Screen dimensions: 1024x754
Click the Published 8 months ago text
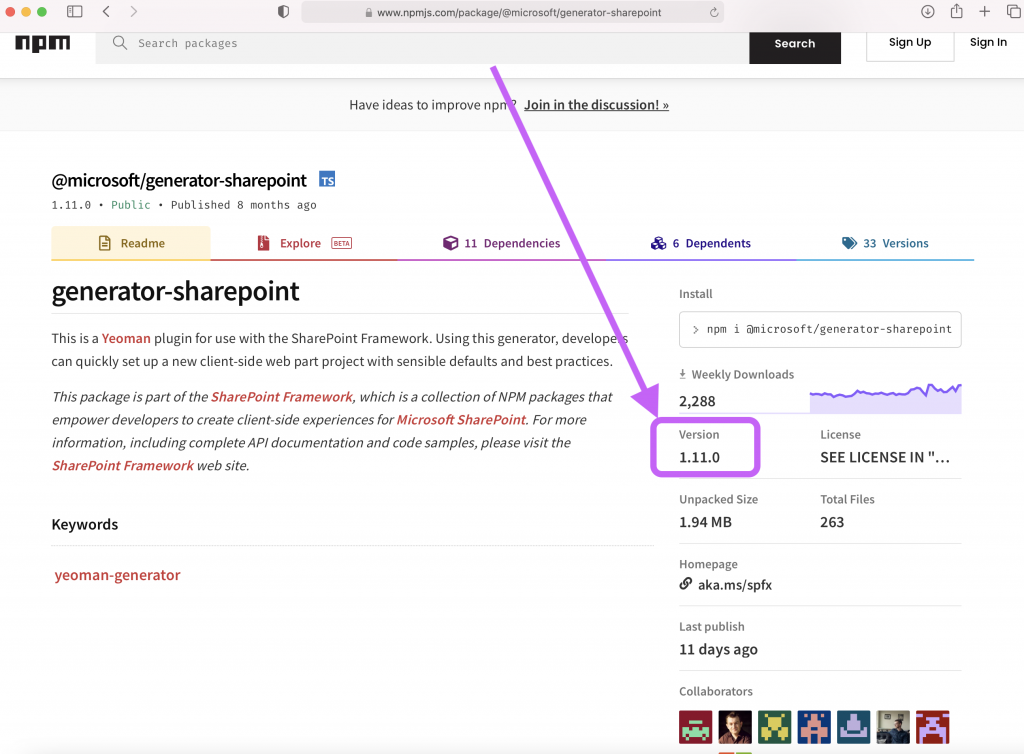244,205
